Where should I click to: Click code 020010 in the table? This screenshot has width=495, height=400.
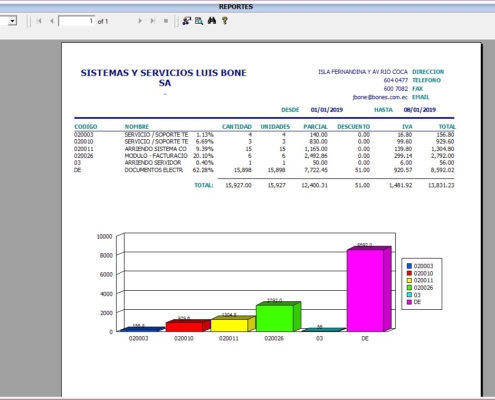point(84,142)
